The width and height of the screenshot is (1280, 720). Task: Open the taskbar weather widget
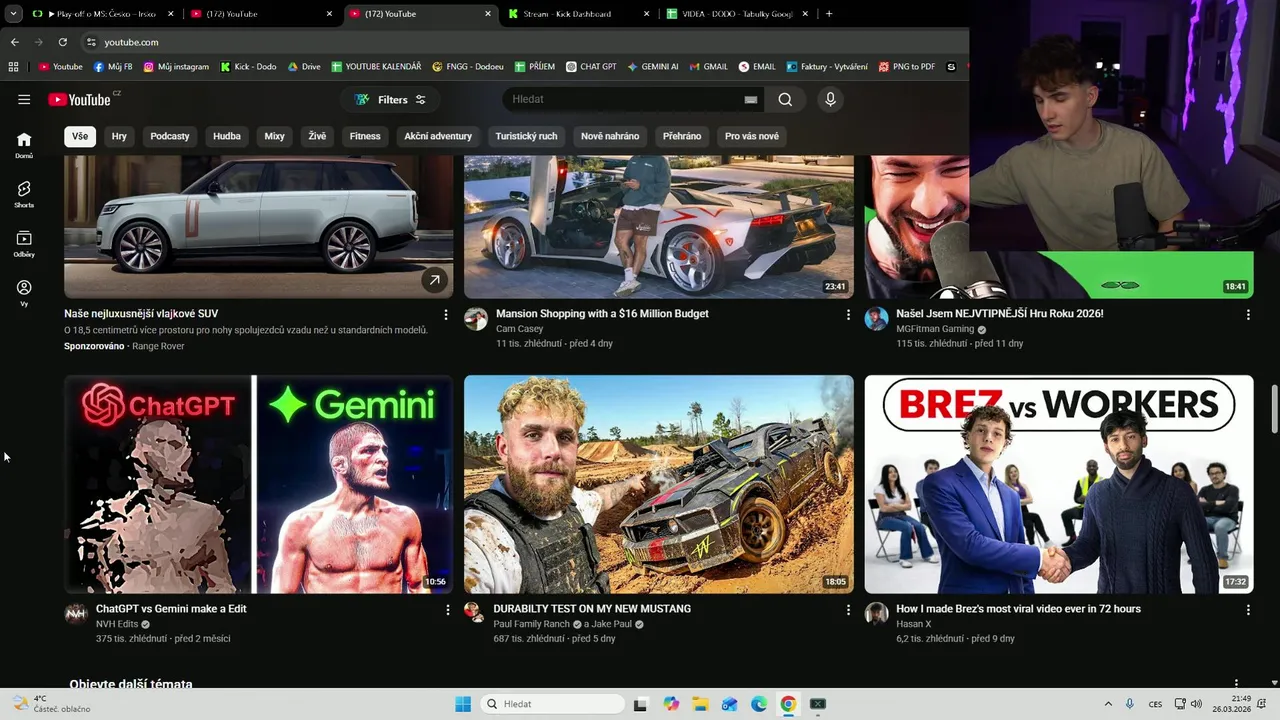tap(50, 704)
